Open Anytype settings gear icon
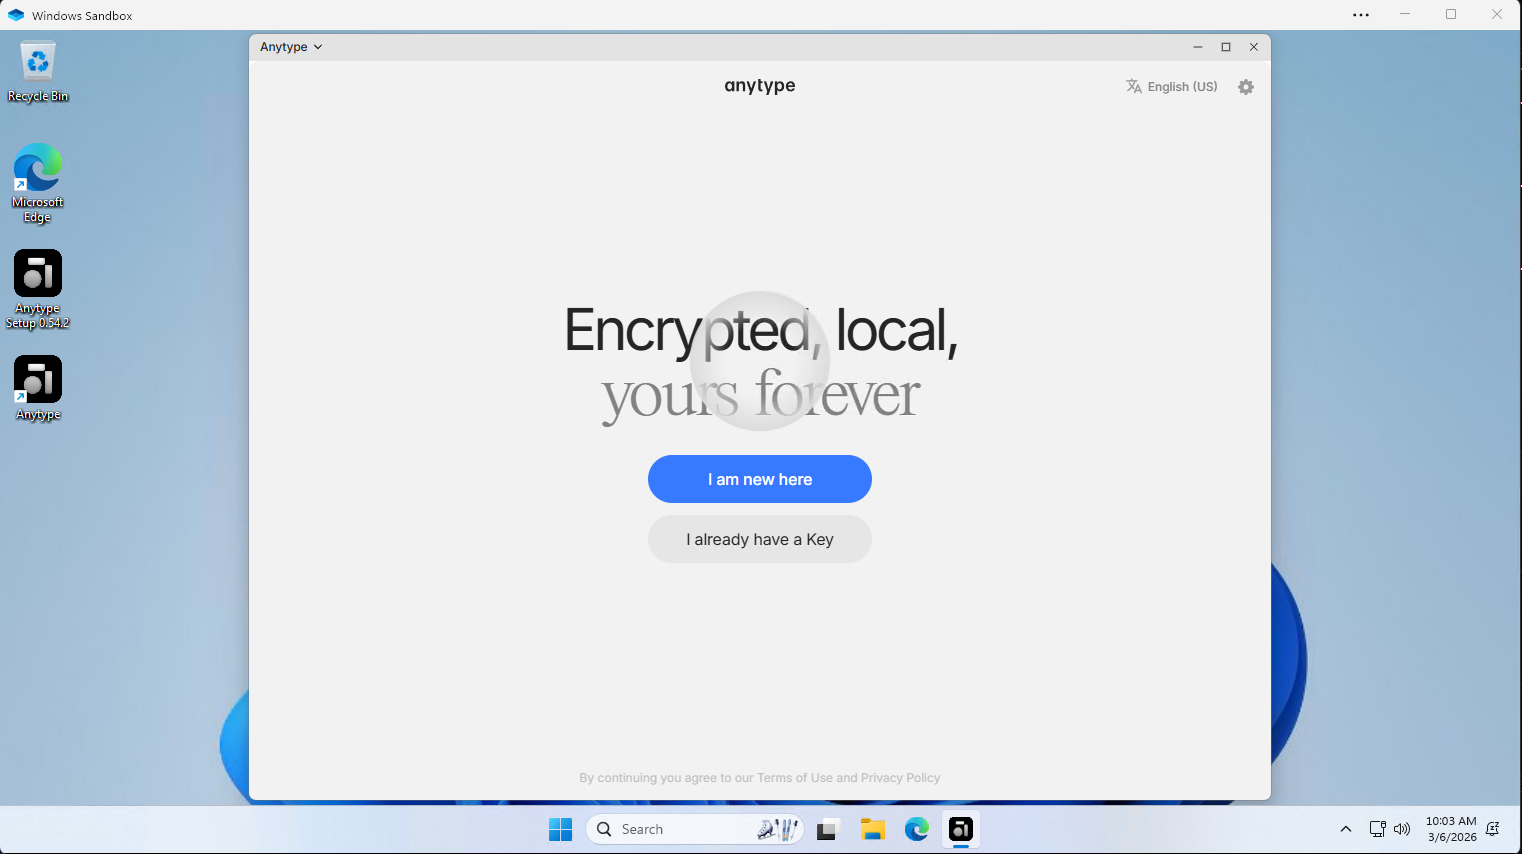 [1246, 87]
